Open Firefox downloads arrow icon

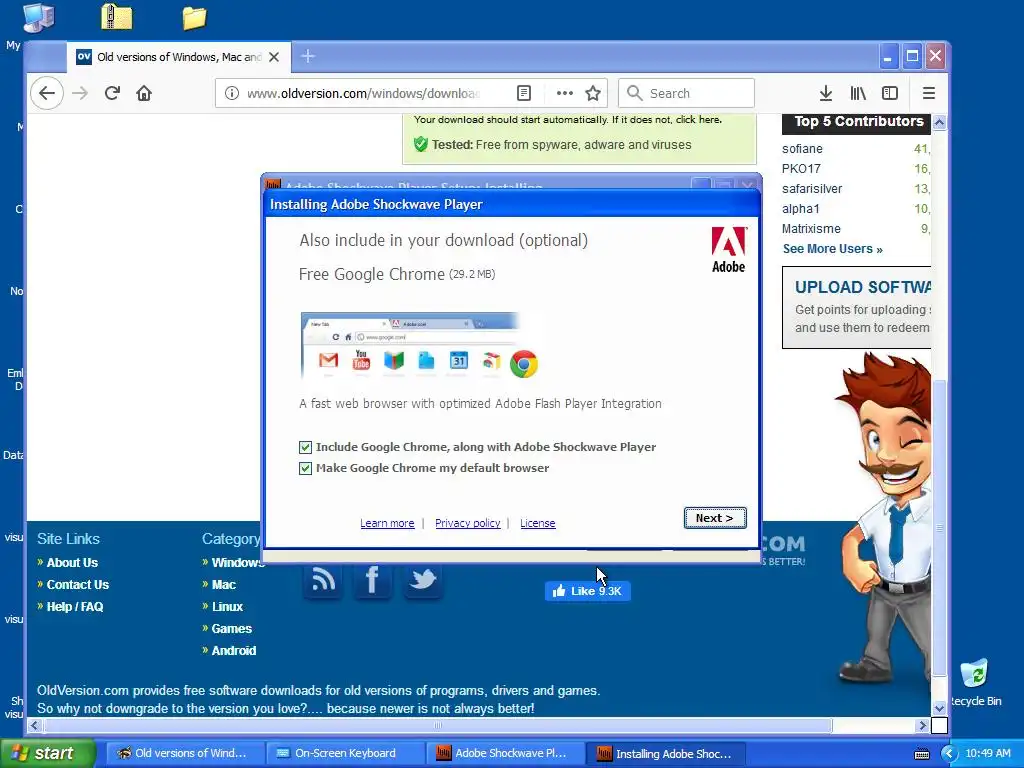point(825,93)
